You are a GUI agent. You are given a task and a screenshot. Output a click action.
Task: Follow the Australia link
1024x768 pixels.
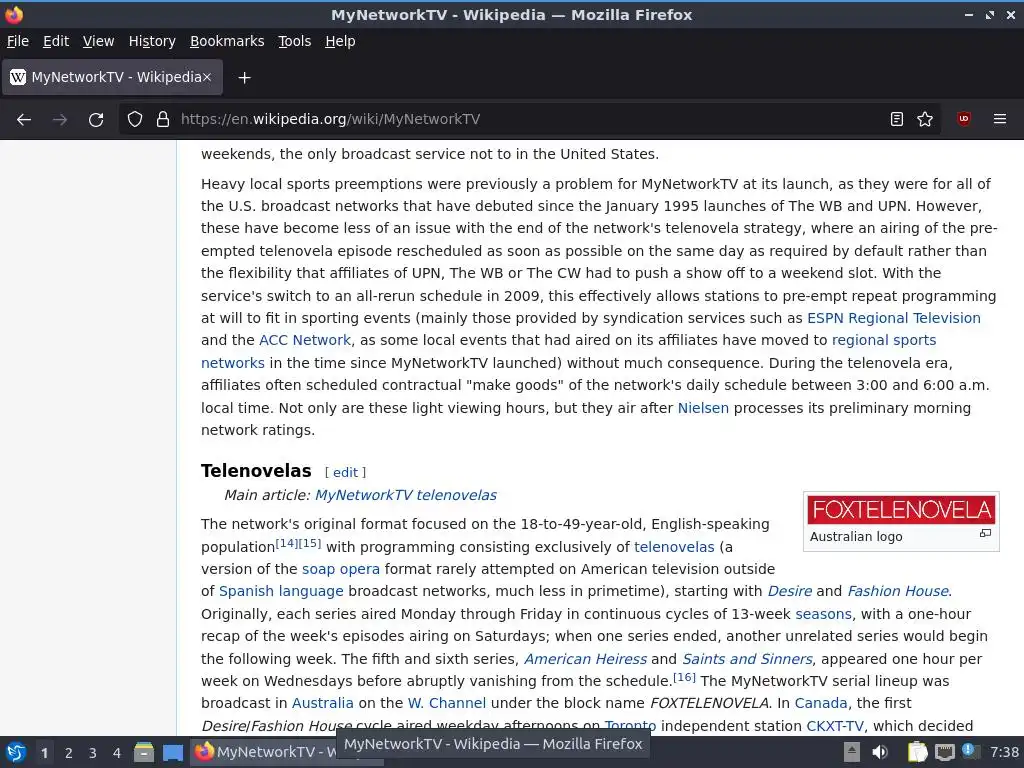tap(322, 703)
